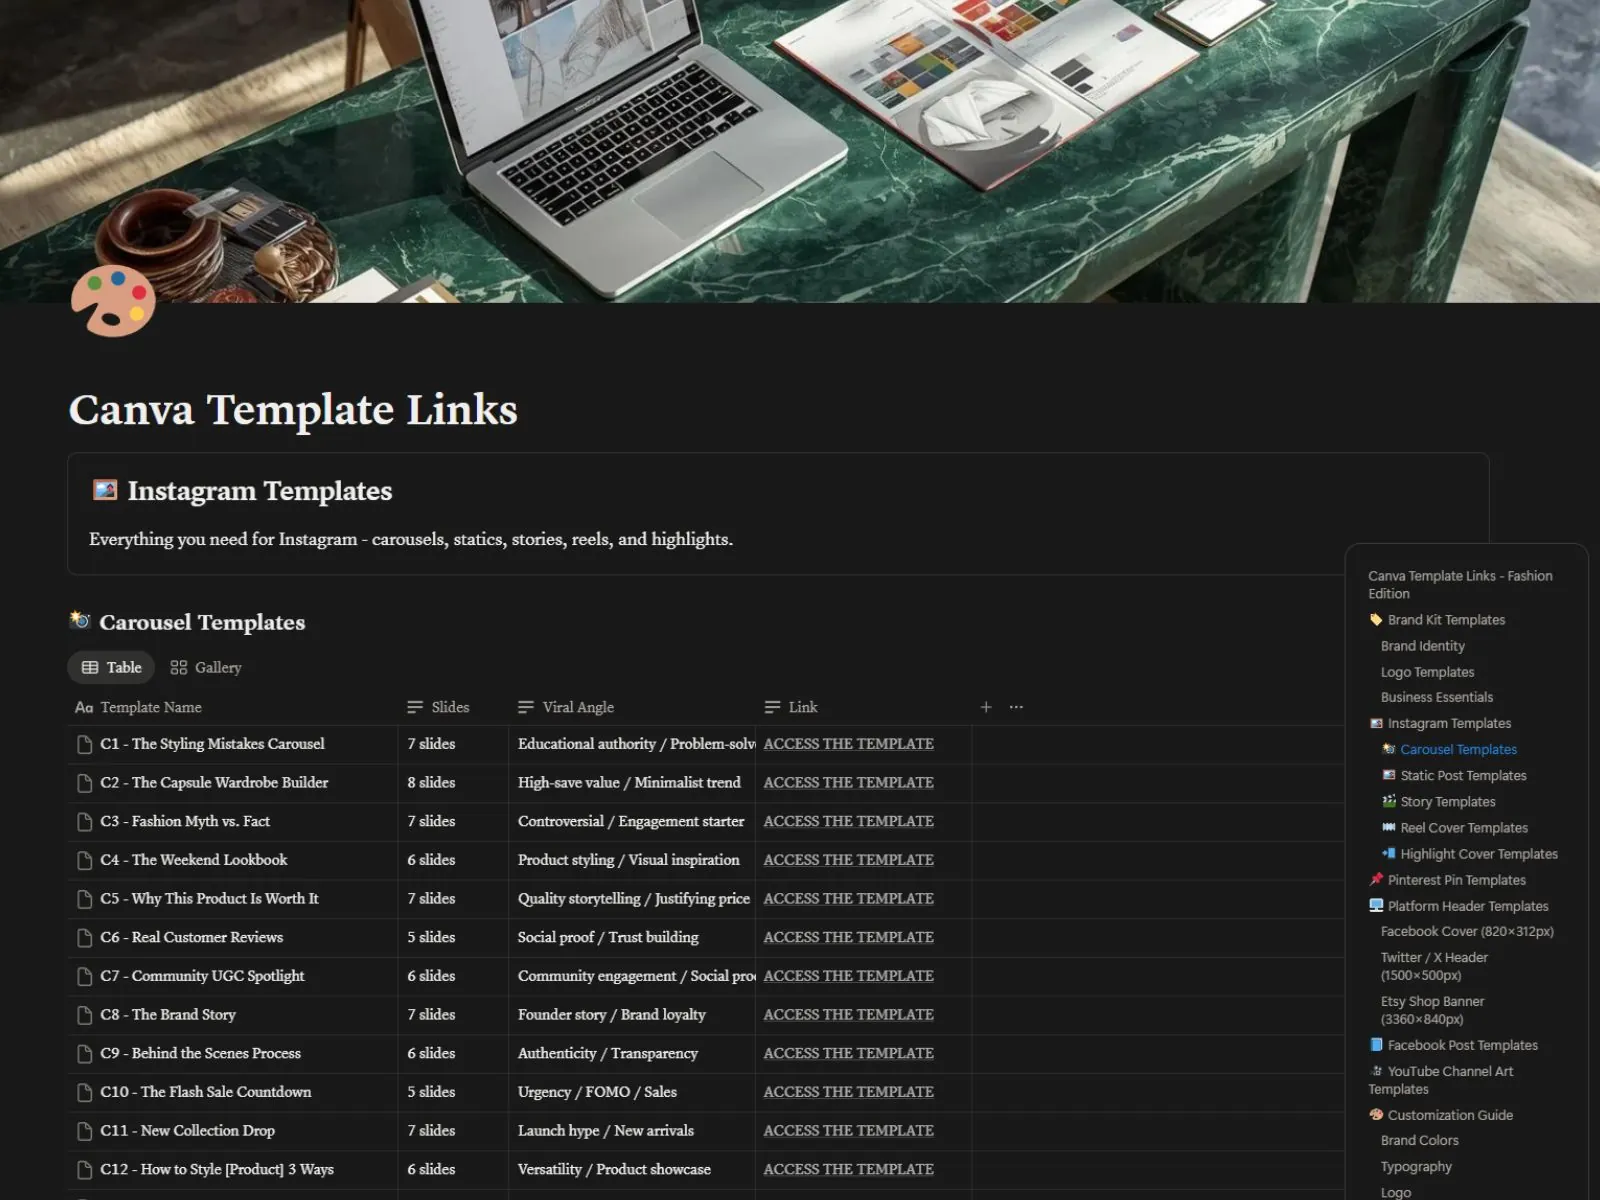1600x1200 pixels.
Task: Click the 'Social proof / Trust building' cell
Action: [x=631, y=938]
